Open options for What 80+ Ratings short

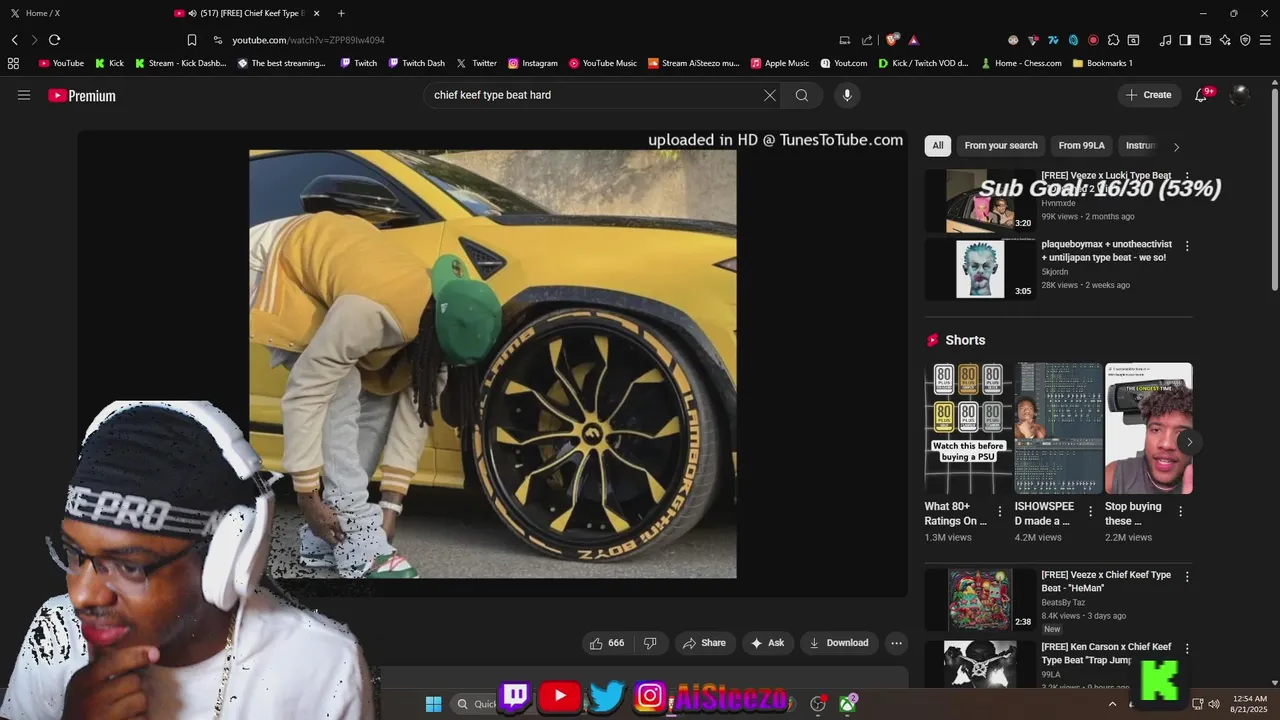click(1000, 511)
